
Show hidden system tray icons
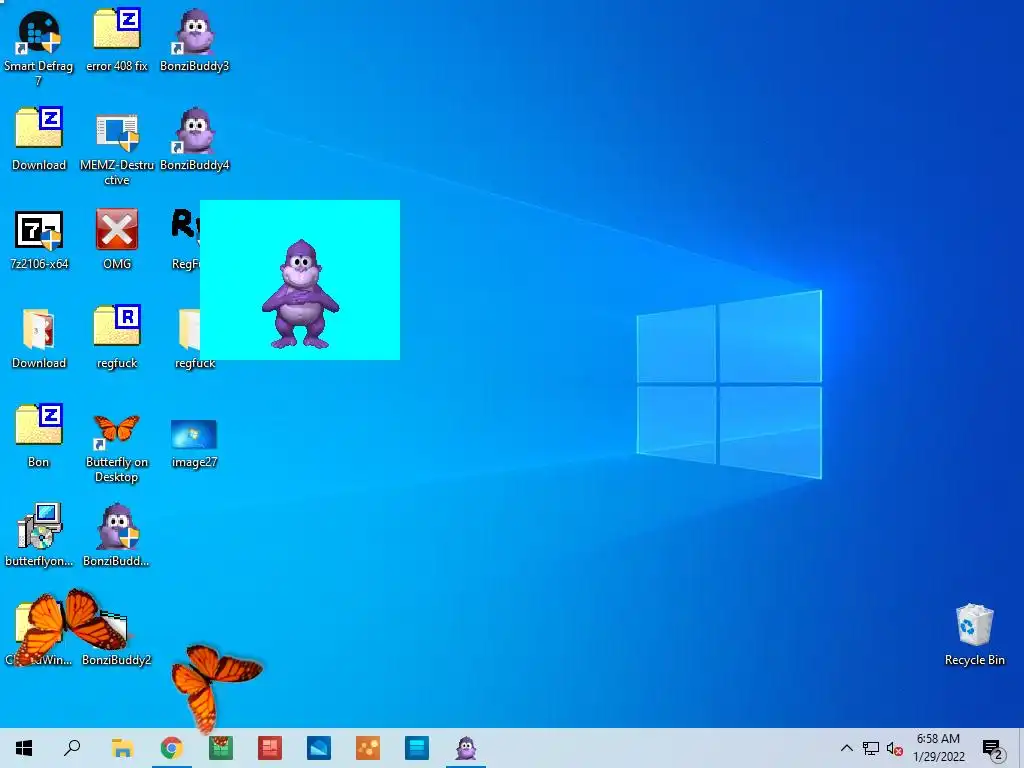point(846,748)
